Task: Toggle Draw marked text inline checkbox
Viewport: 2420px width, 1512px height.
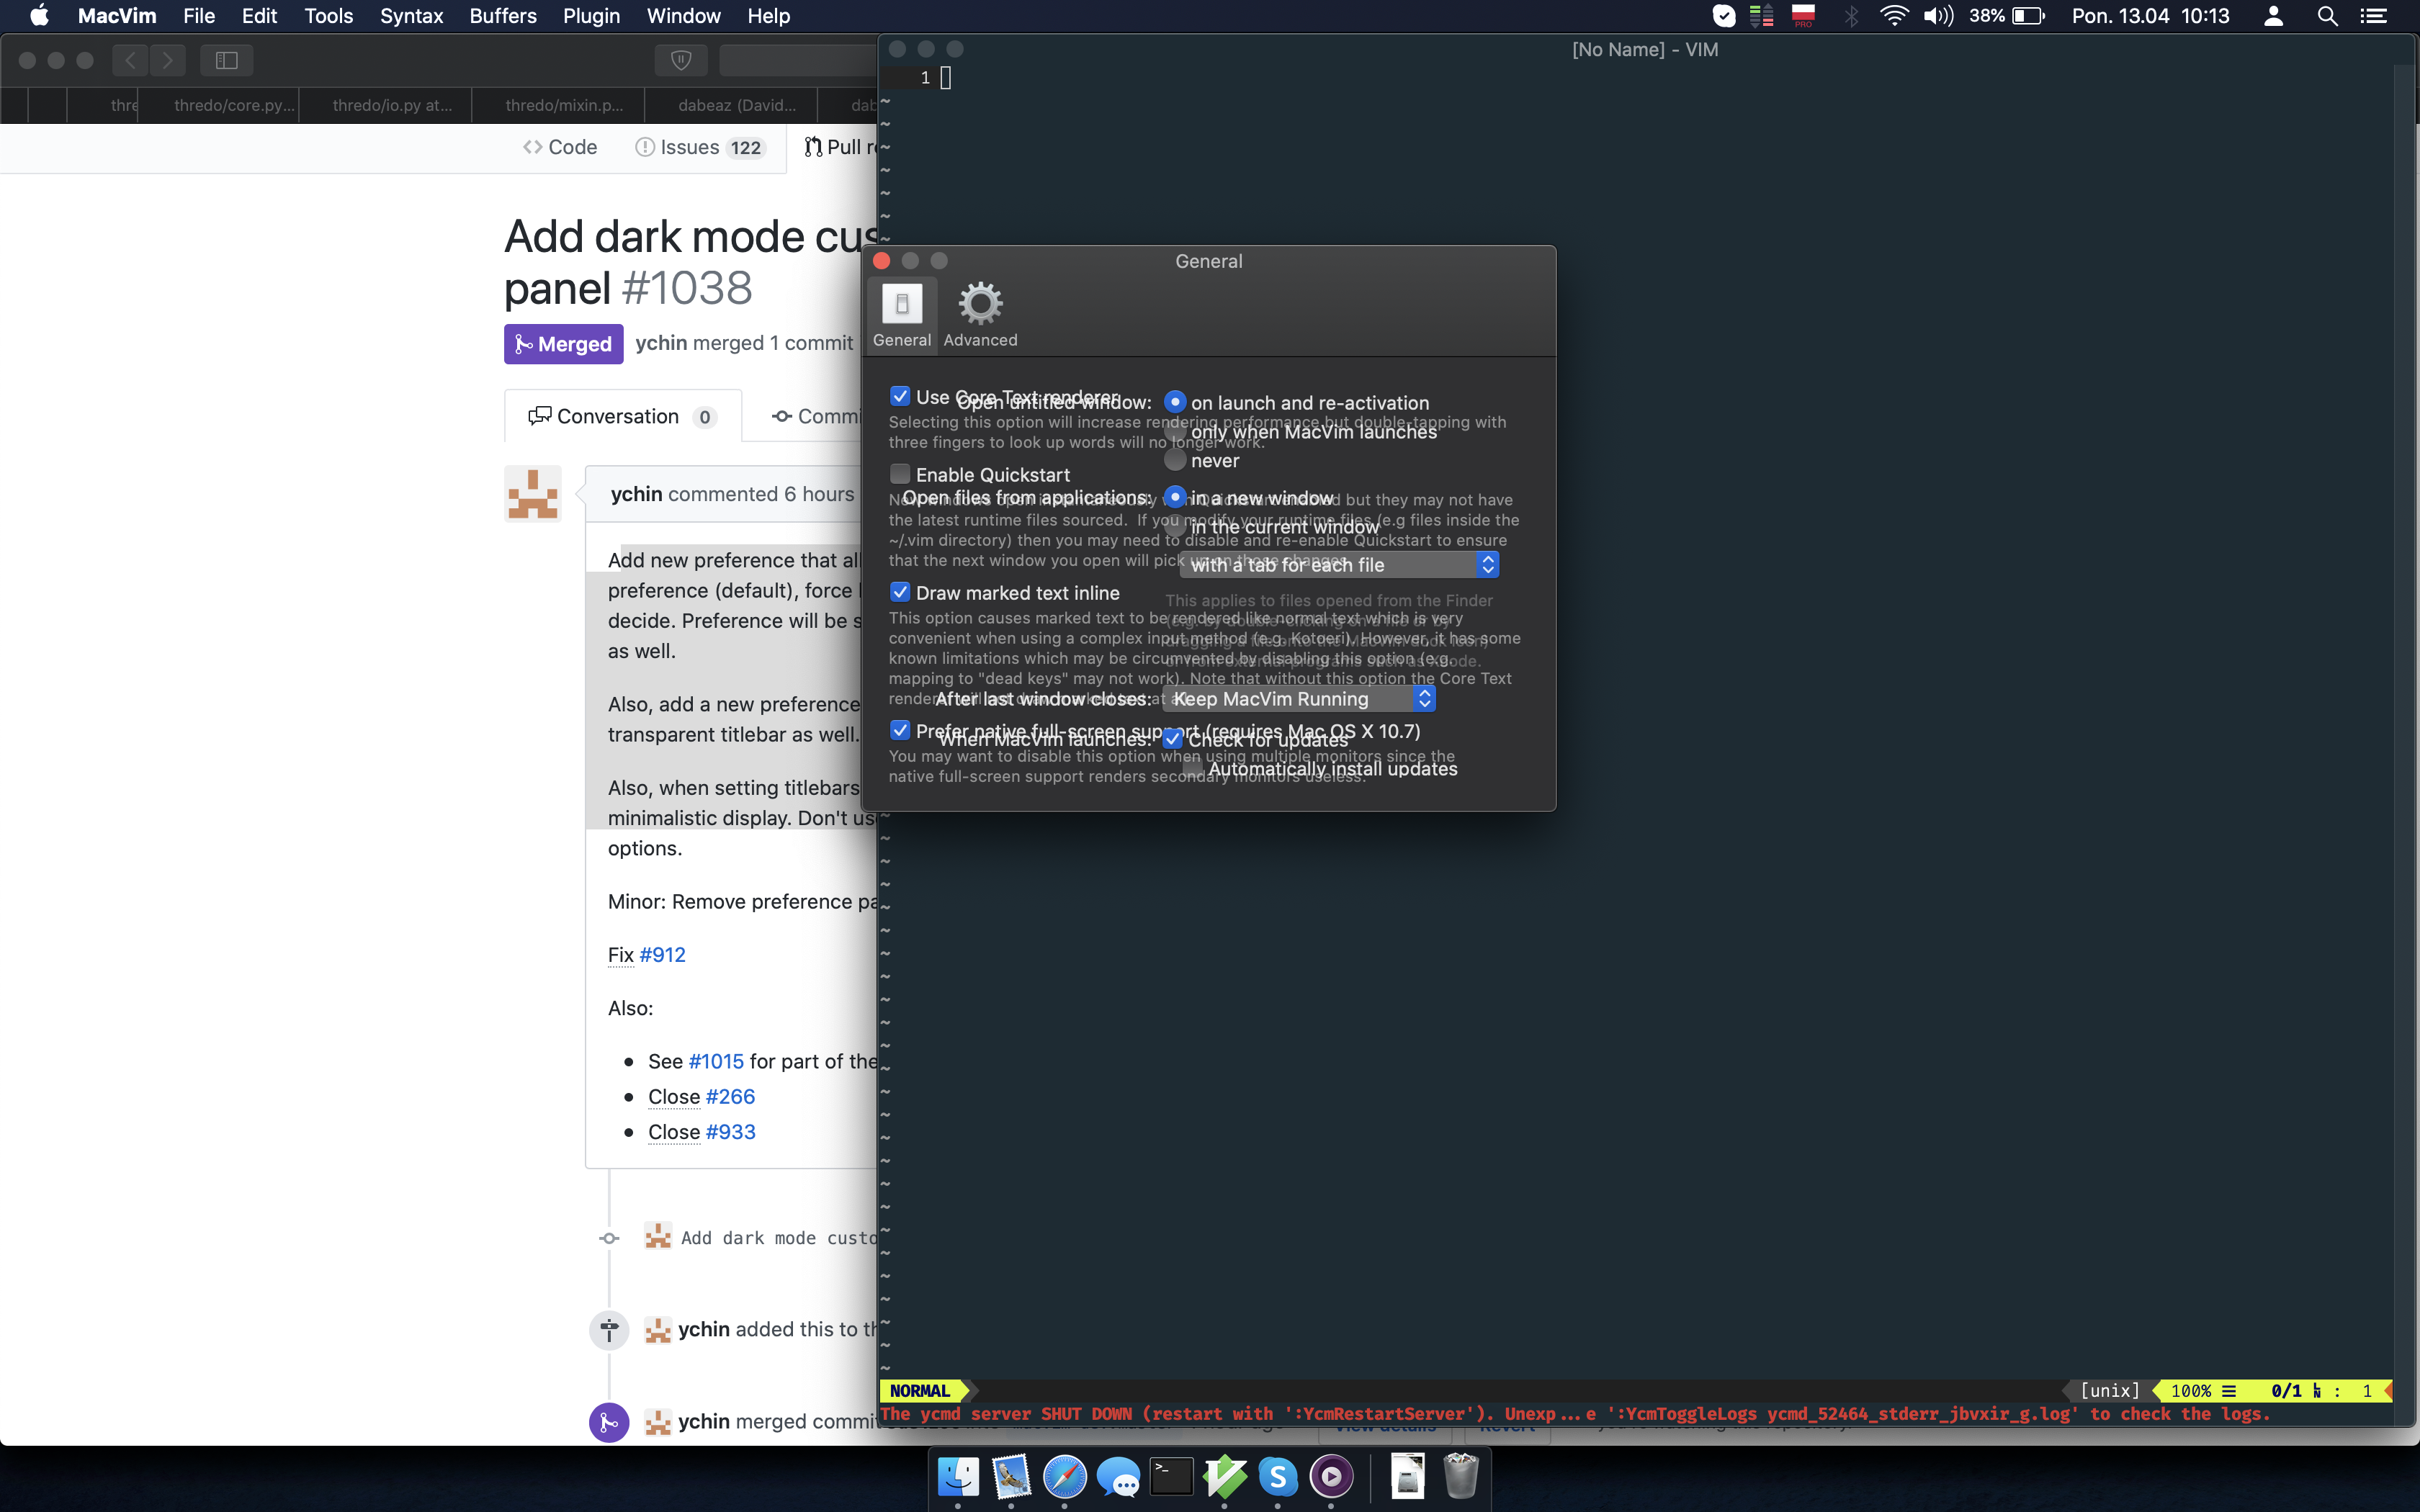Action: (x=900, y=592)
